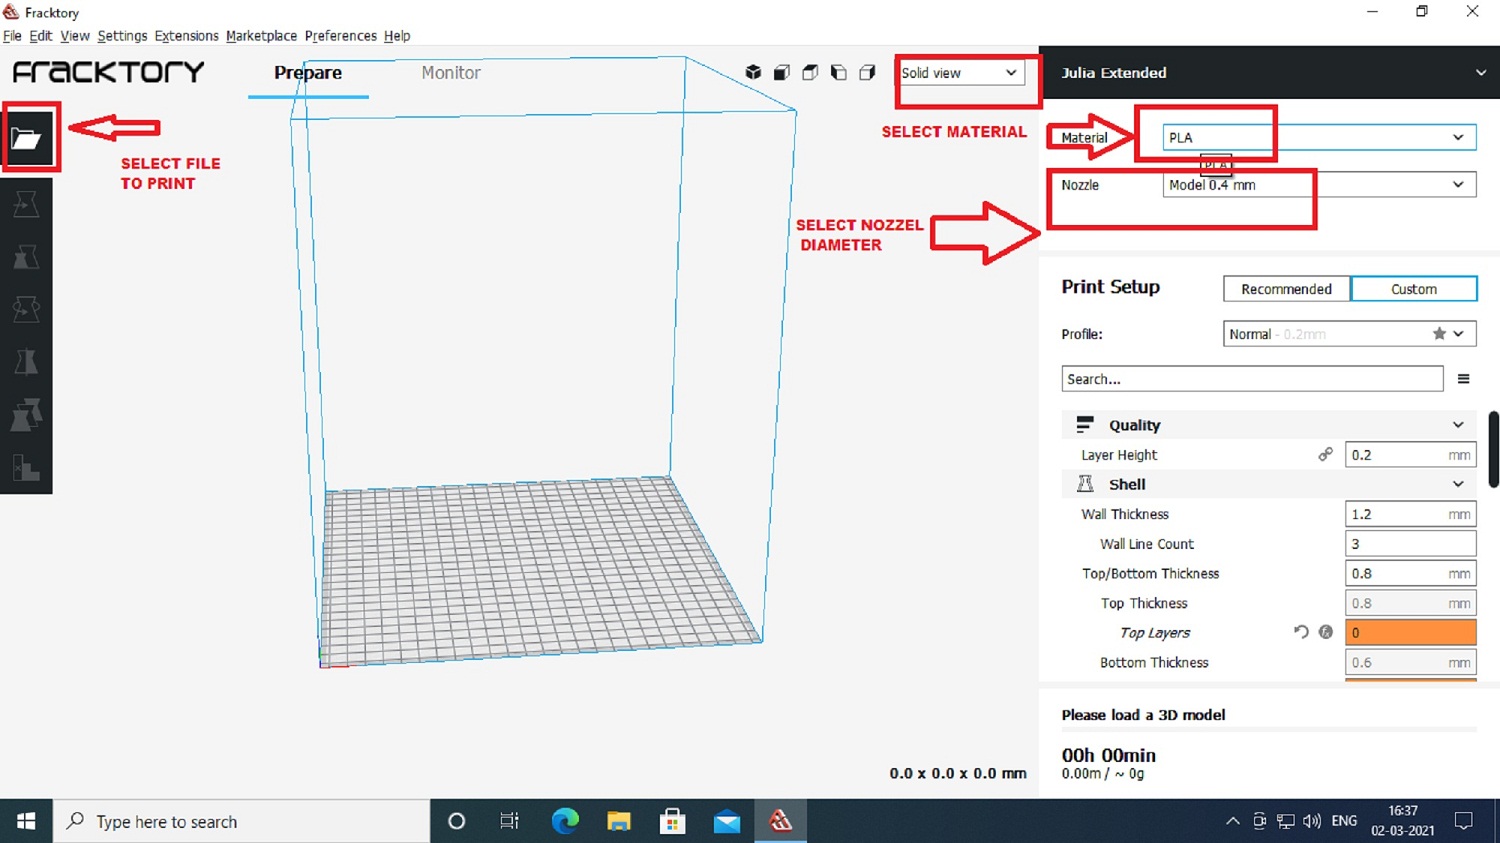1500x843 pixels.
Task: Switch to Recommended print setup
Action: point(1286,289)
